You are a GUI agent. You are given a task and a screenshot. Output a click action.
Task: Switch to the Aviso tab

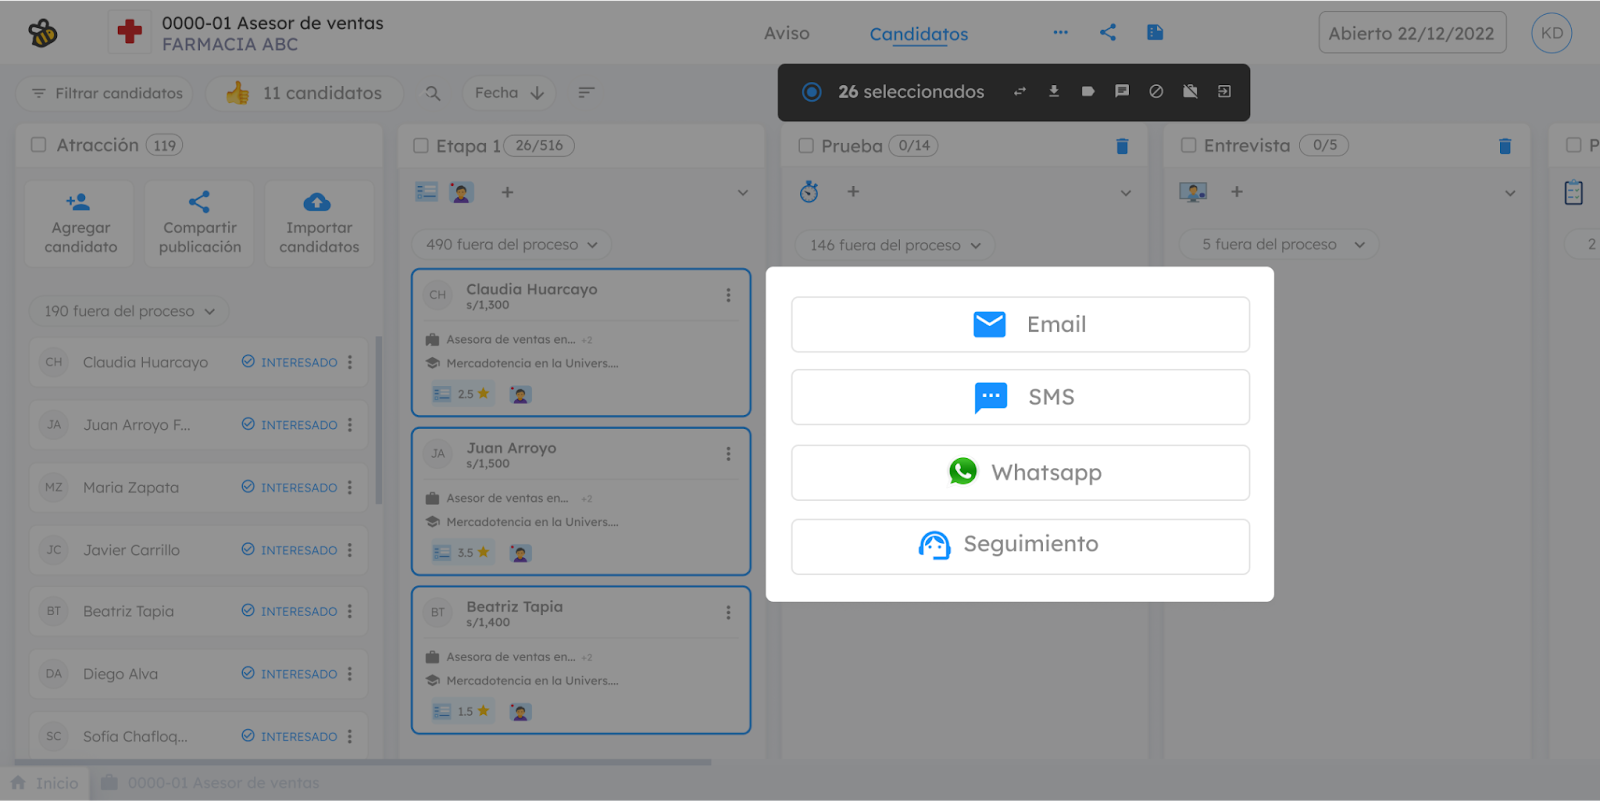[x=787, y=33]
